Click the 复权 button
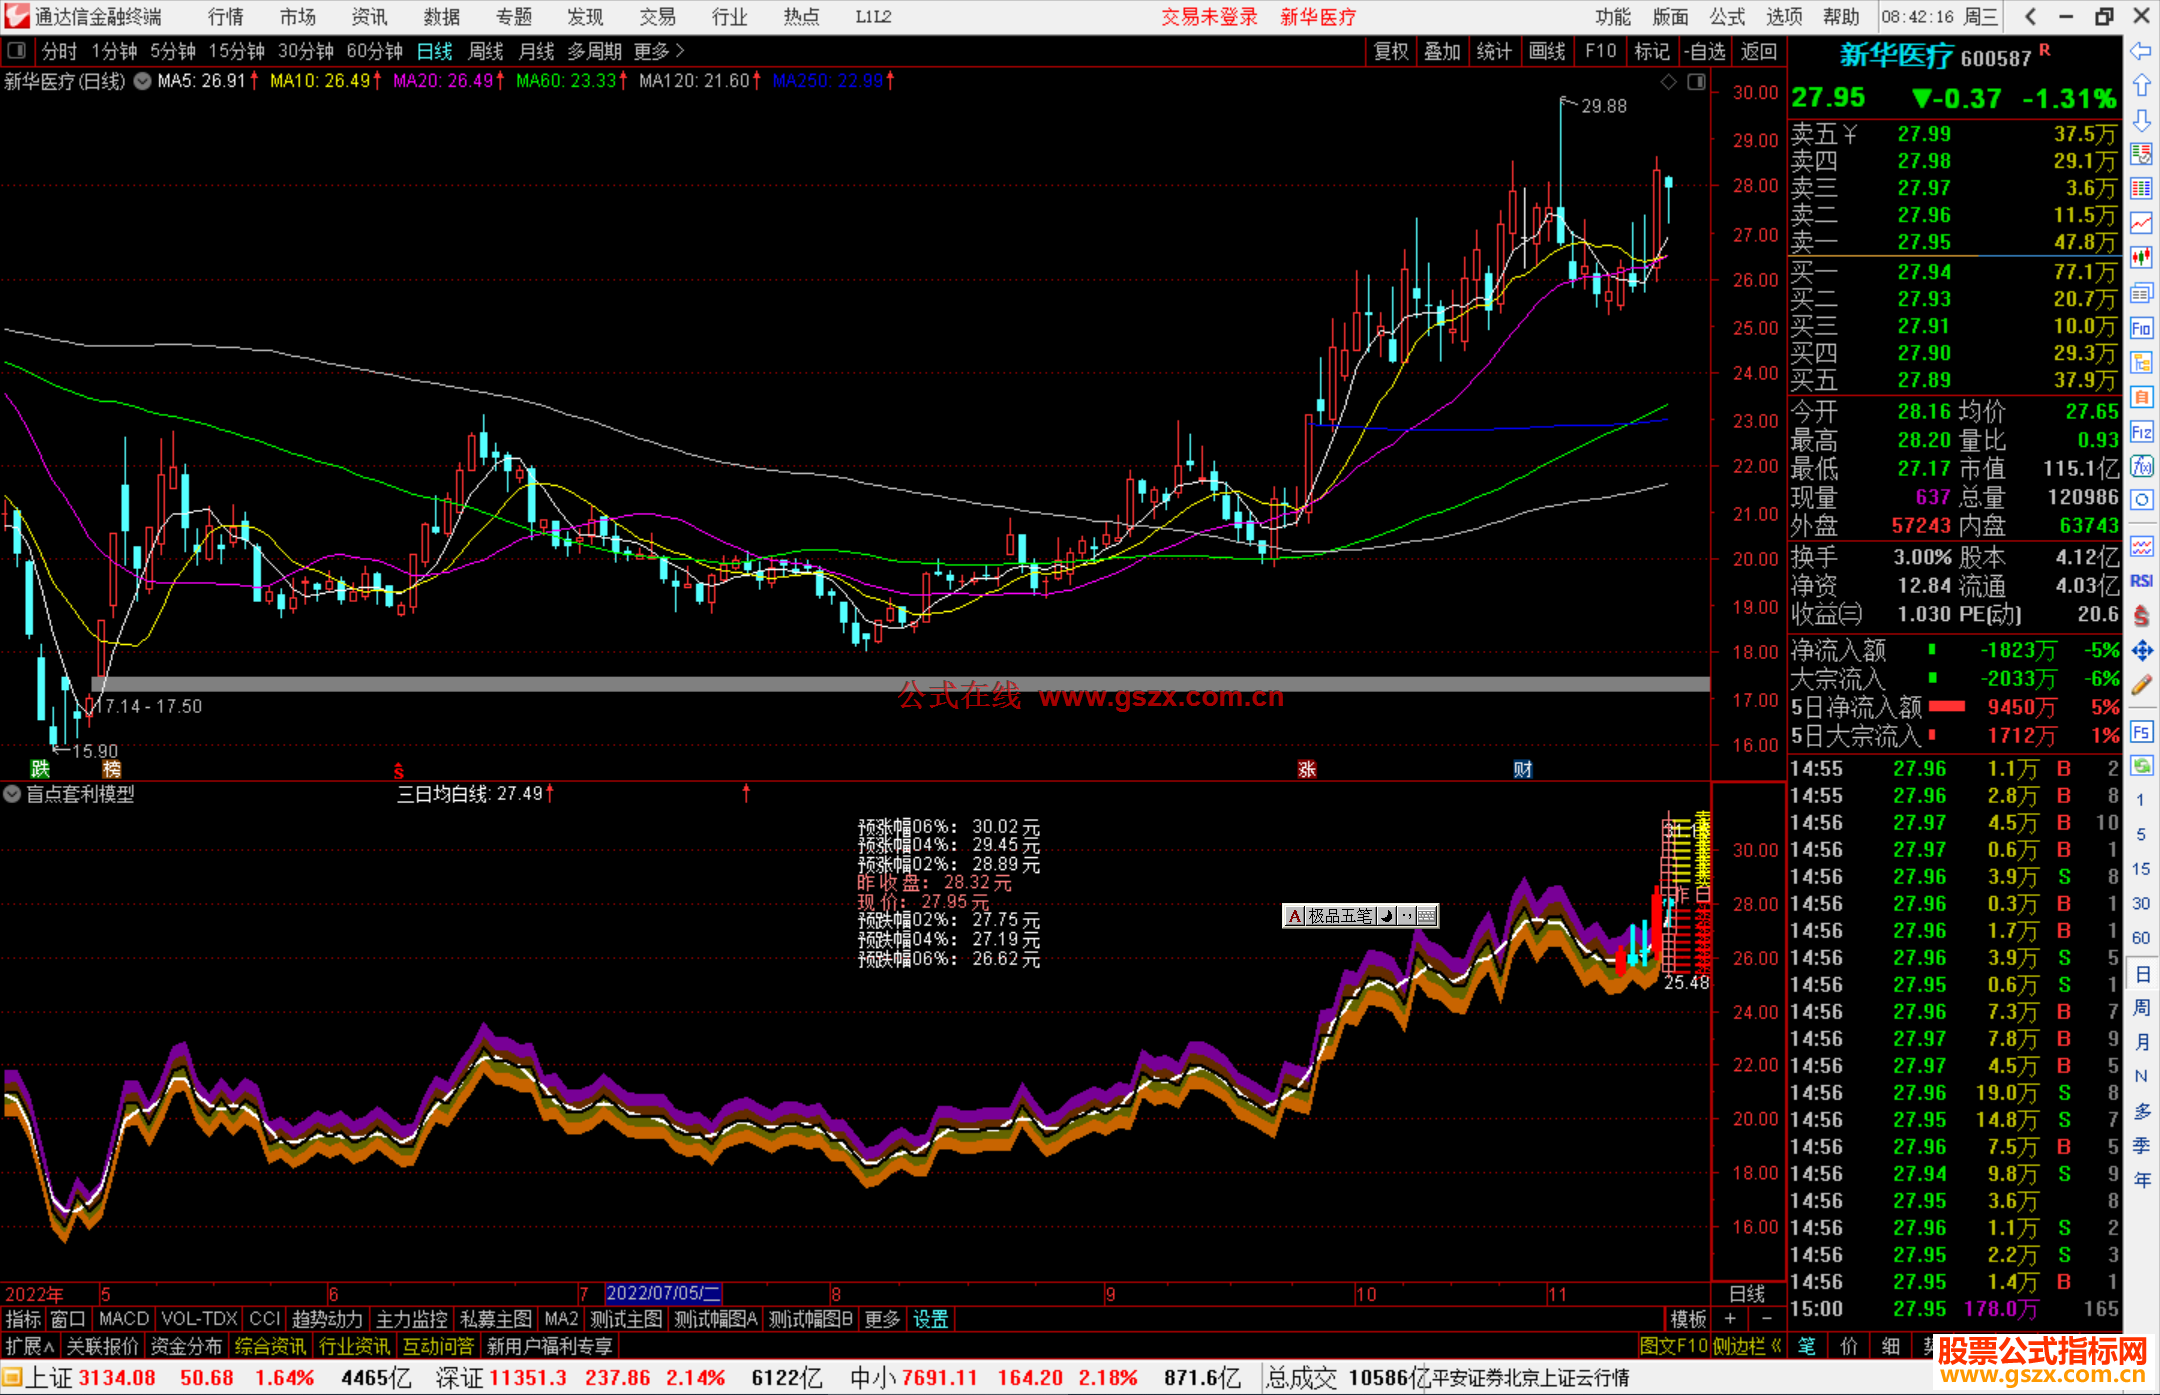This screenshot has height=1395, width=2160. [x=1391, y=51]
